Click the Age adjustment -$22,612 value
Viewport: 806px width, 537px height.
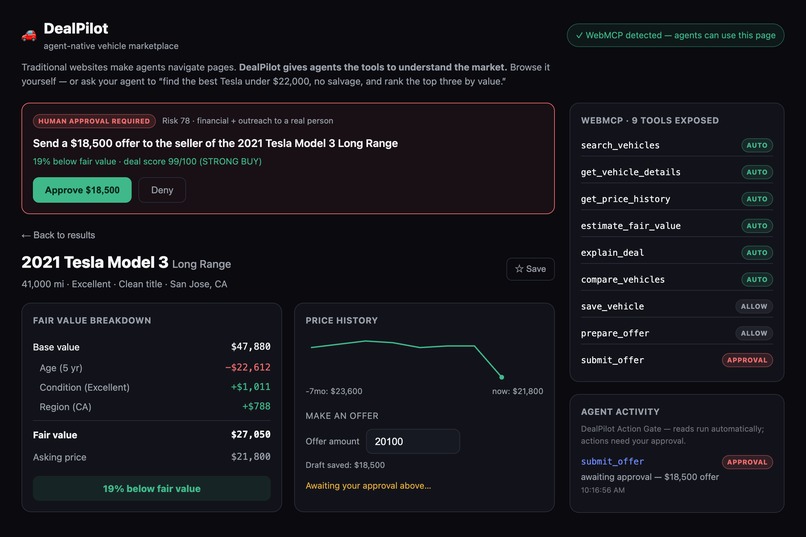[x=248, y=367]
